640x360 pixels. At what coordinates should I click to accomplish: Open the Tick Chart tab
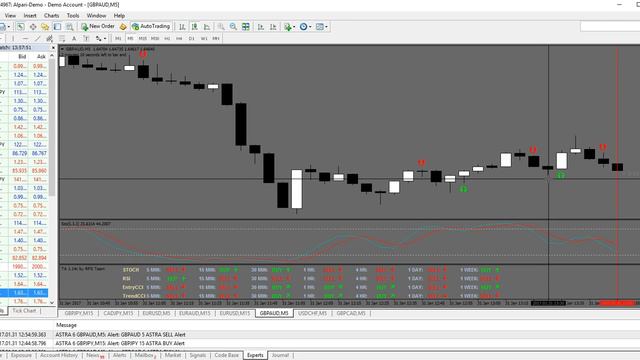tap(24, 311)
